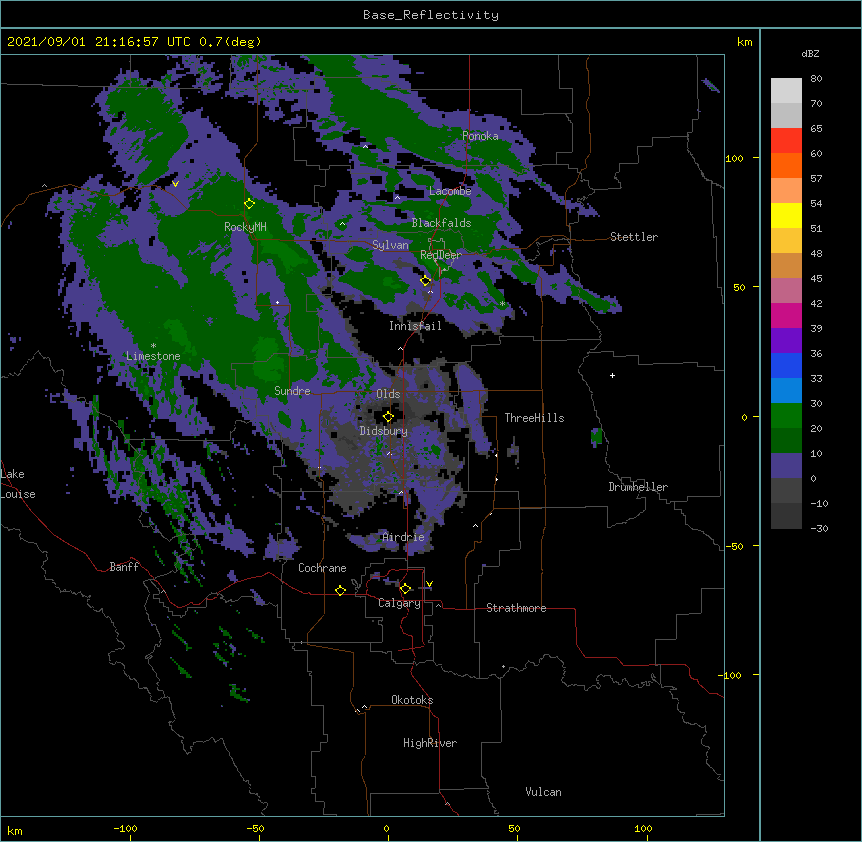Click the -30 value on the dBZ legend
The height and width of the screenshot is (842, 862).
(x=819, y=528)
